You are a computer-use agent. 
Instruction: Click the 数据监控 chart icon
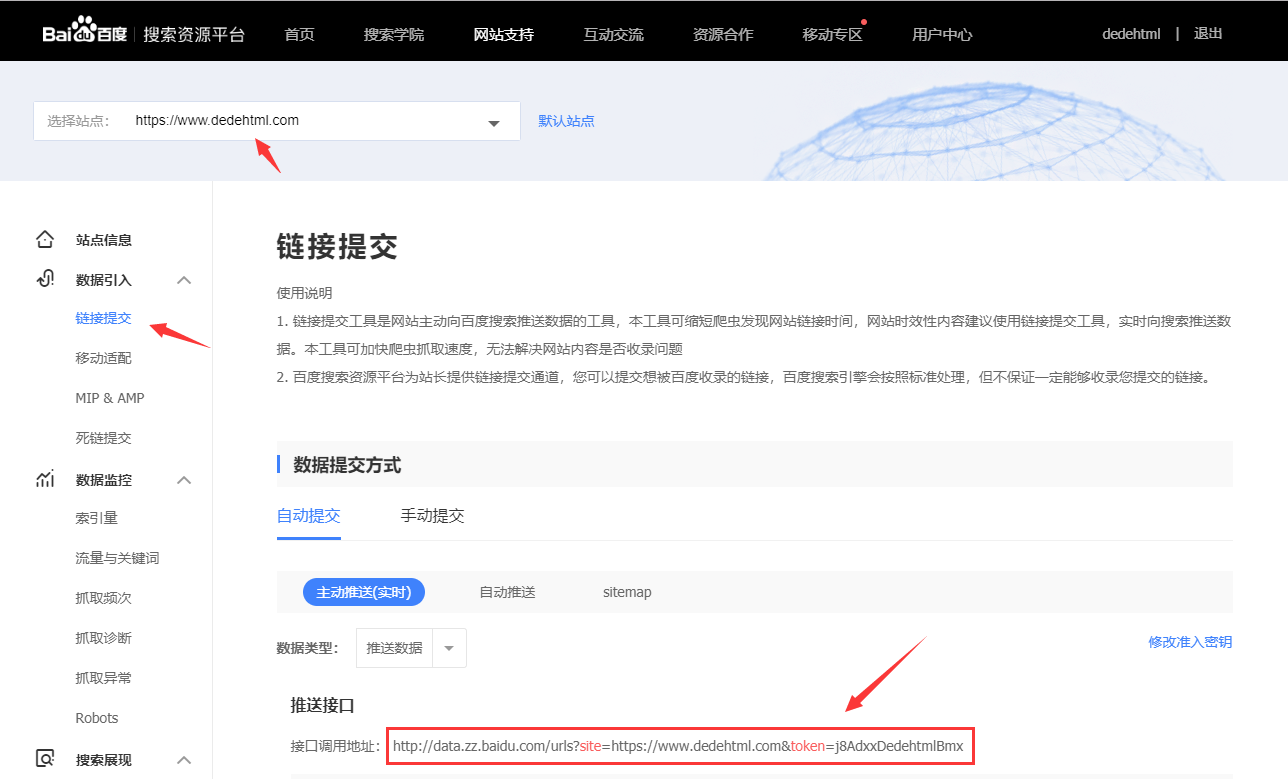[45, 480]
